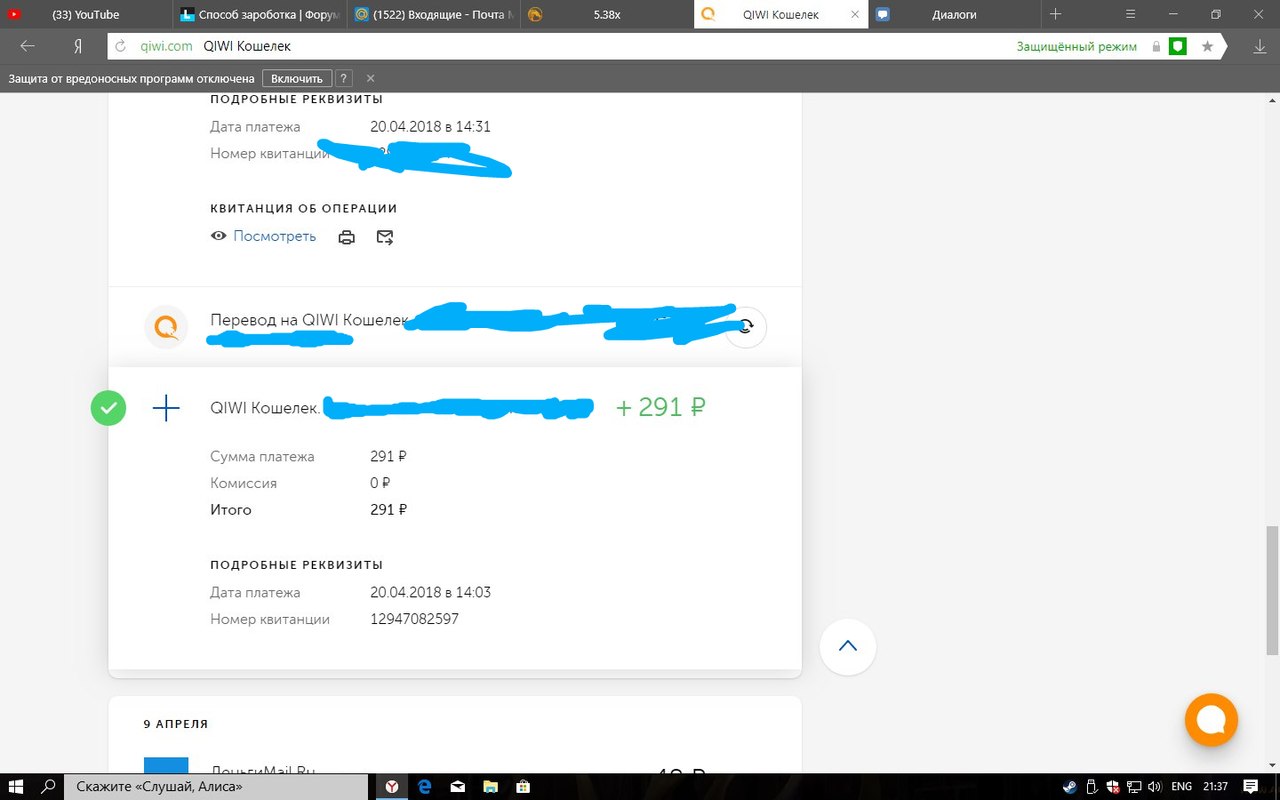Screen dimensions: 1280x800
Task: Click payment date 20.04.2018 в 14:31
Action: (430, 127)
